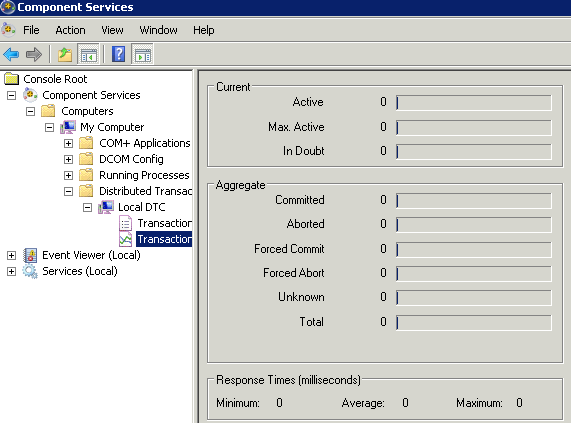Click the Committed transactions progress bar
Screen dimensions: 571x423
tap(474, 201)
